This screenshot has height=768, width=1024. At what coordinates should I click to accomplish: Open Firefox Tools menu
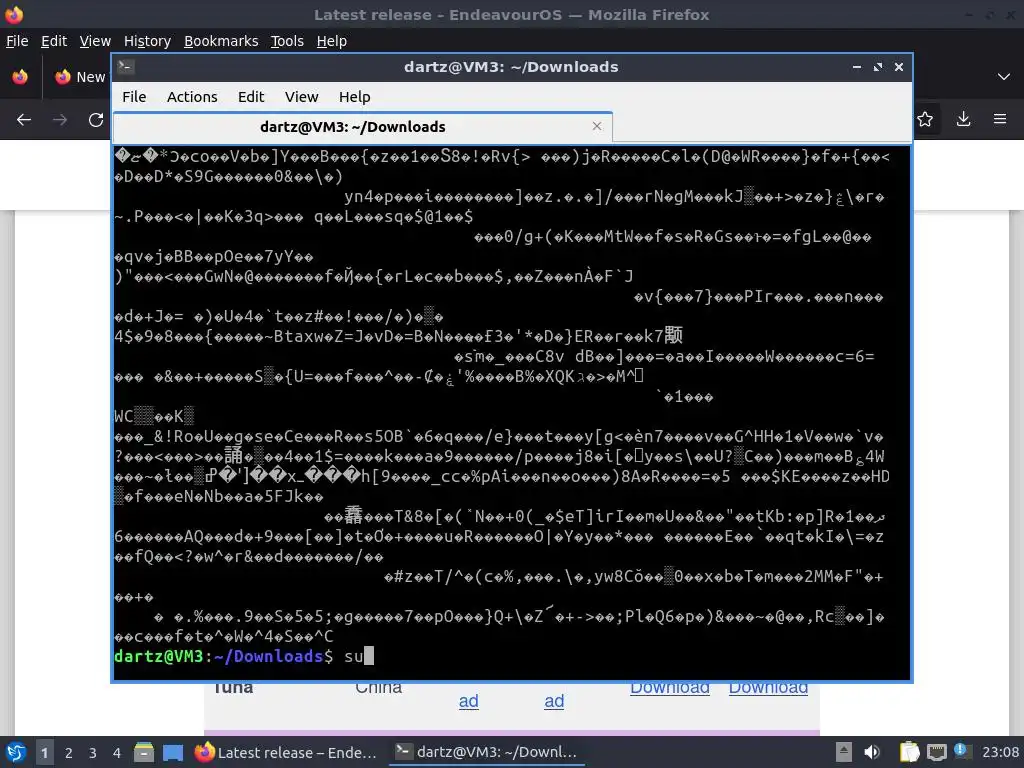point(287,41)
